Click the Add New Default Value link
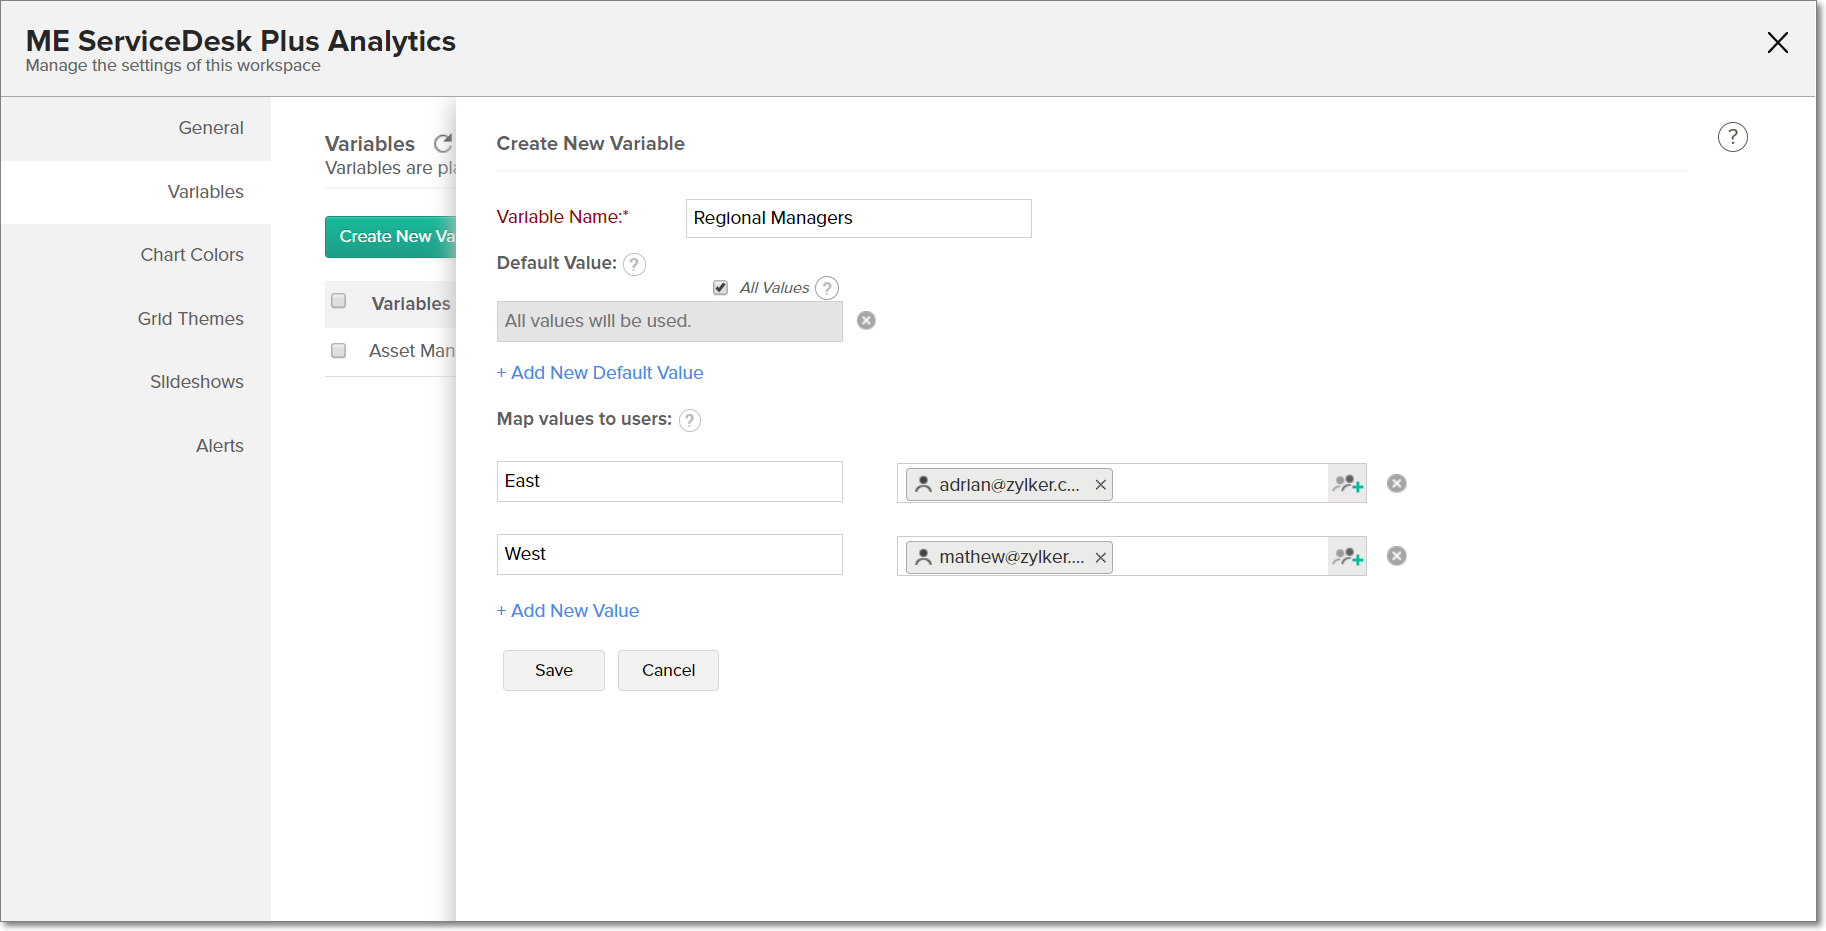1826x931 pixels. click(600, 373)
